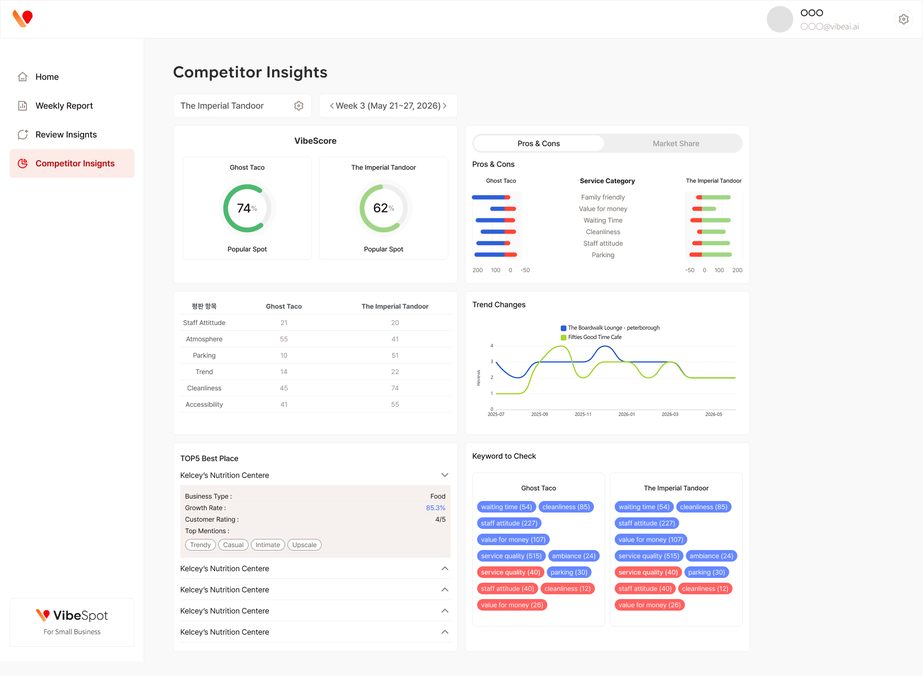923x676 pixels.
Task: Click the Upscale mention tag
Action: 304,545
